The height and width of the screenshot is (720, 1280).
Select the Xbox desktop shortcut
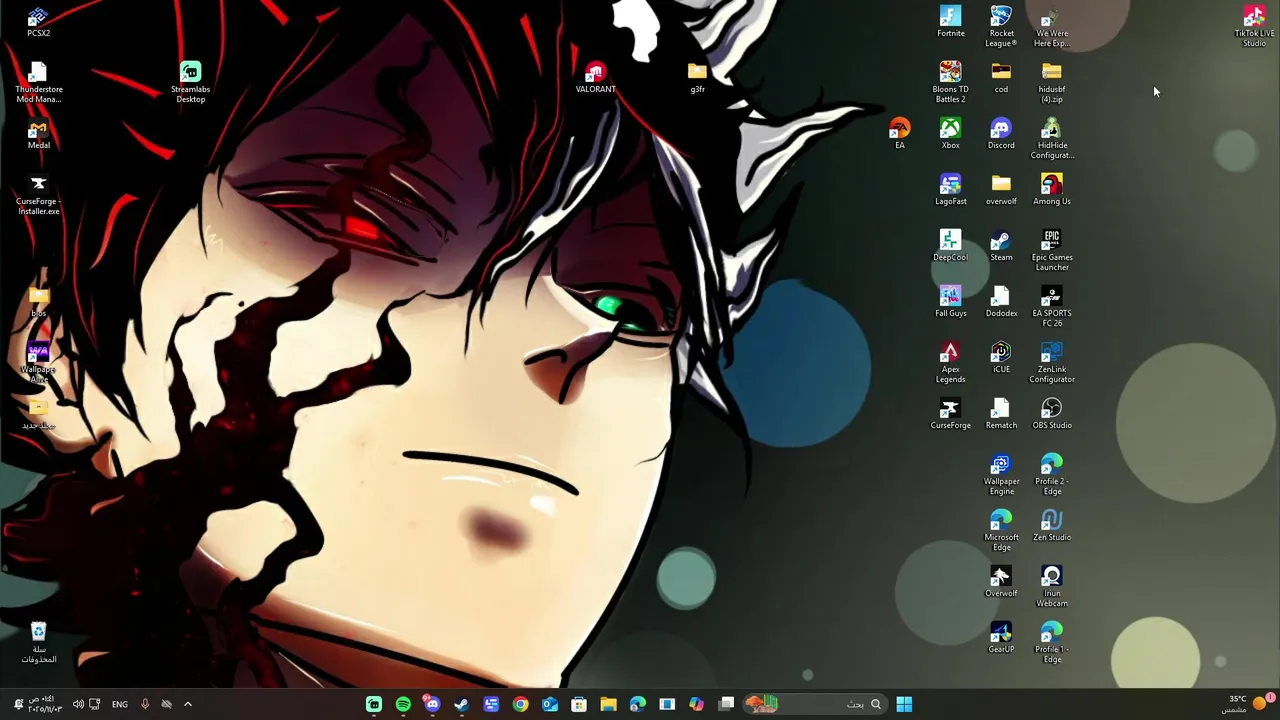[950, 135]
